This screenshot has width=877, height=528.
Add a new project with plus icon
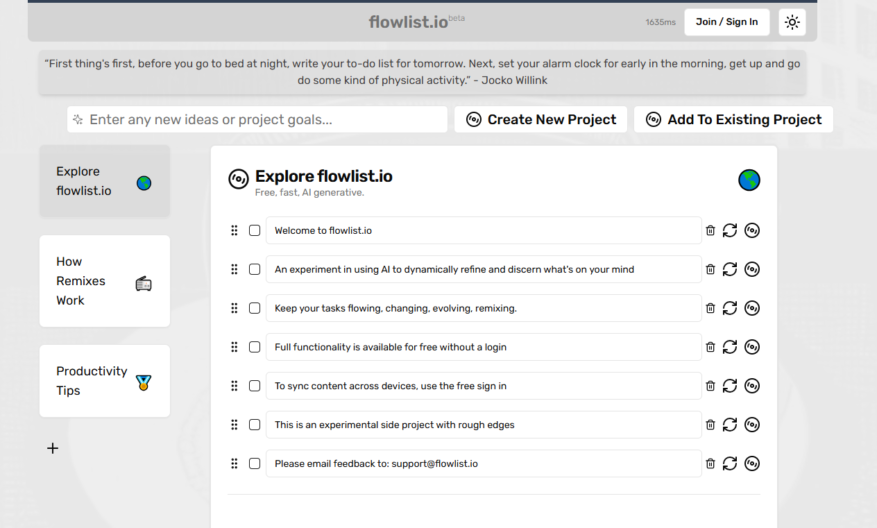53,448
